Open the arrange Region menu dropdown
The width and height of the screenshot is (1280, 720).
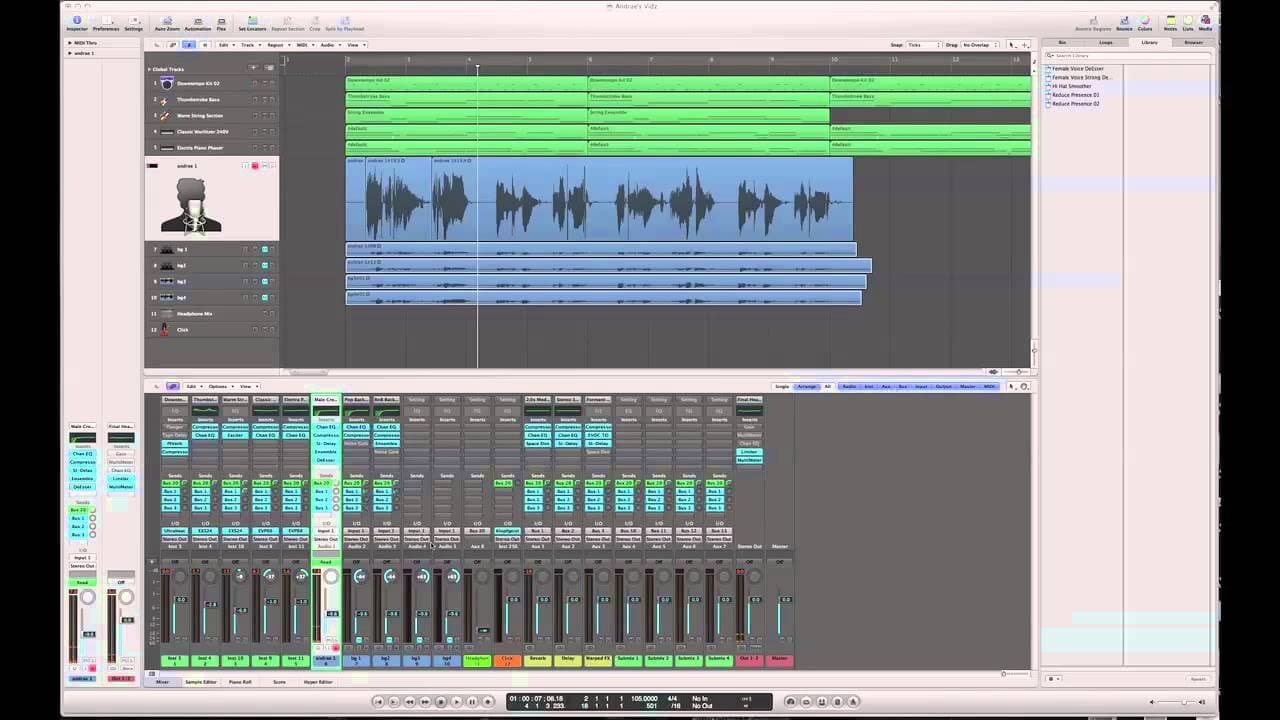(x=277, y=45)
